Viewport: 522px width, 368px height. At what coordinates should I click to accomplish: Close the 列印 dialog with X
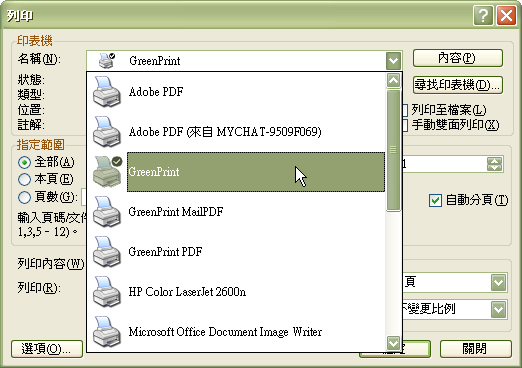pos(506,15)
